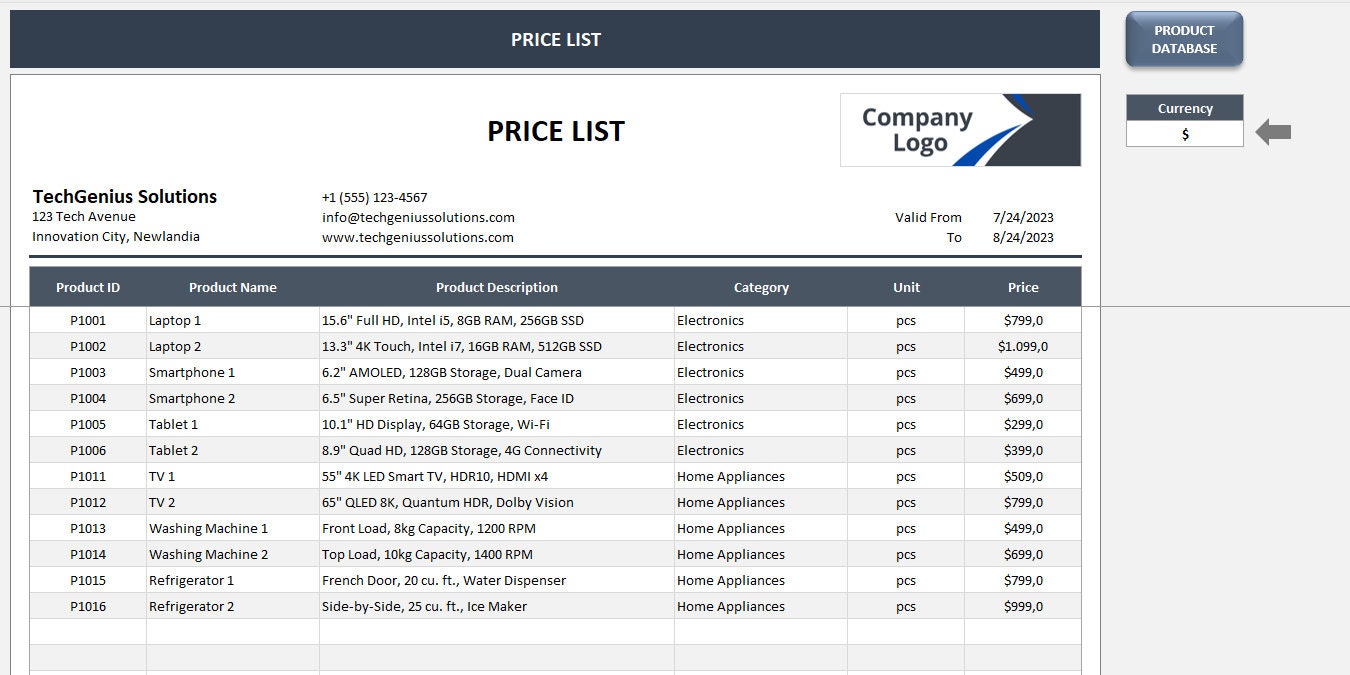The width and height of the screenshot is (1350, 675).
Task: Click the Category column header
Action: click(761, 287)
